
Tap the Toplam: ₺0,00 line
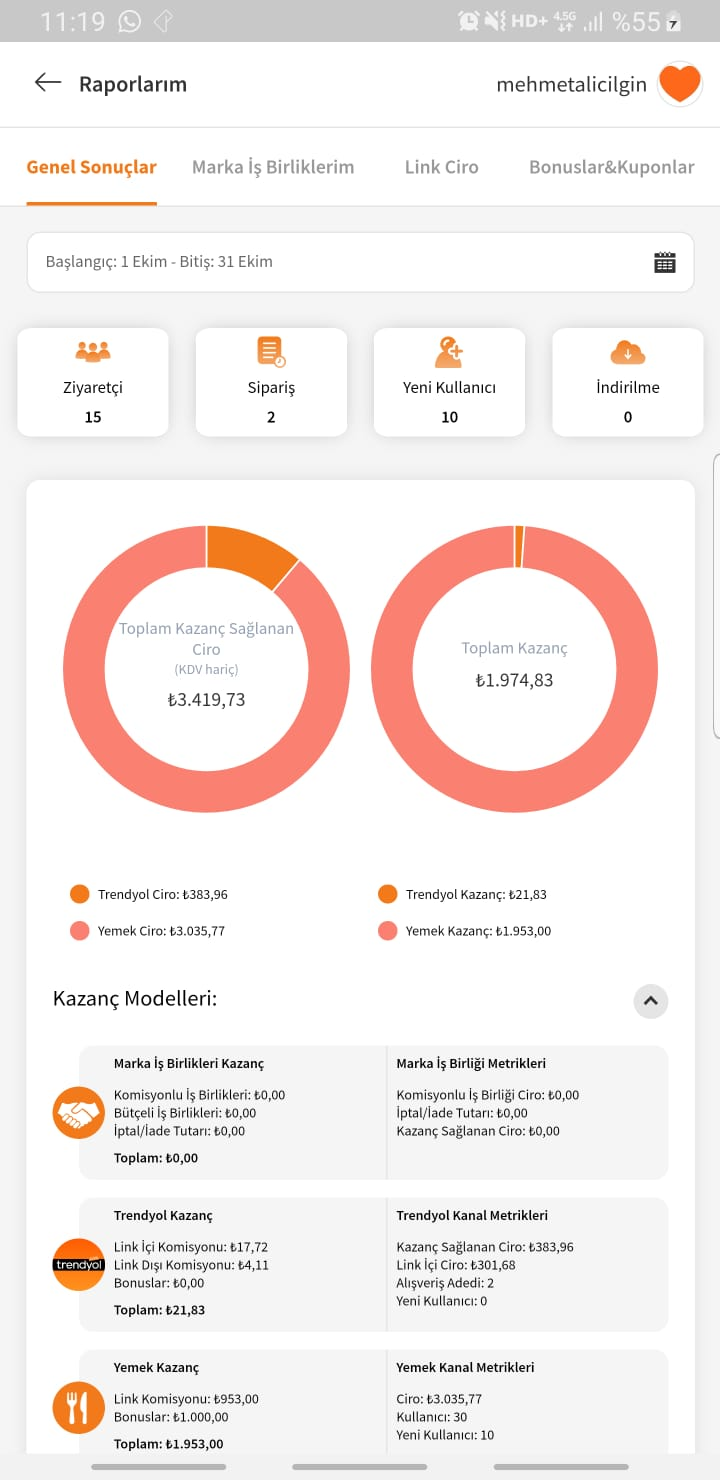[x=156, y=1158]
